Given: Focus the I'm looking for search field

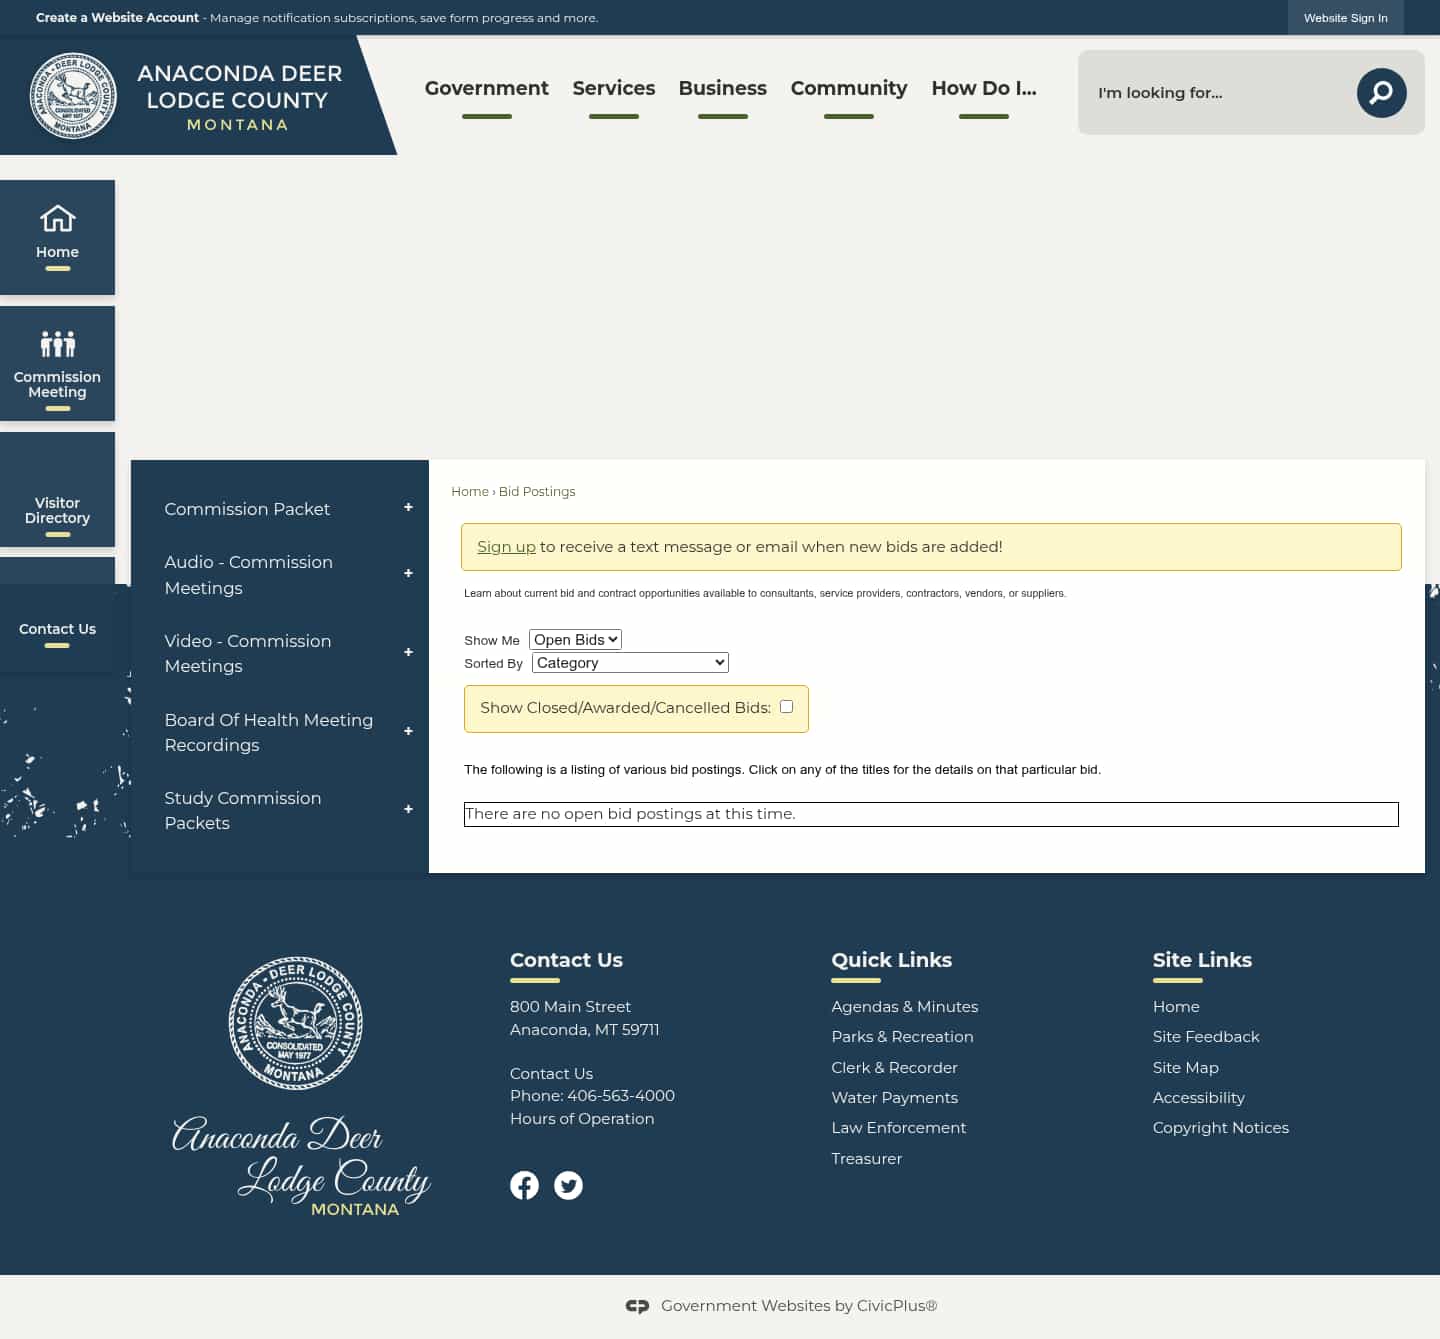Looking at the screenshot, I should pyautogui.click(x=1218, y=92).
